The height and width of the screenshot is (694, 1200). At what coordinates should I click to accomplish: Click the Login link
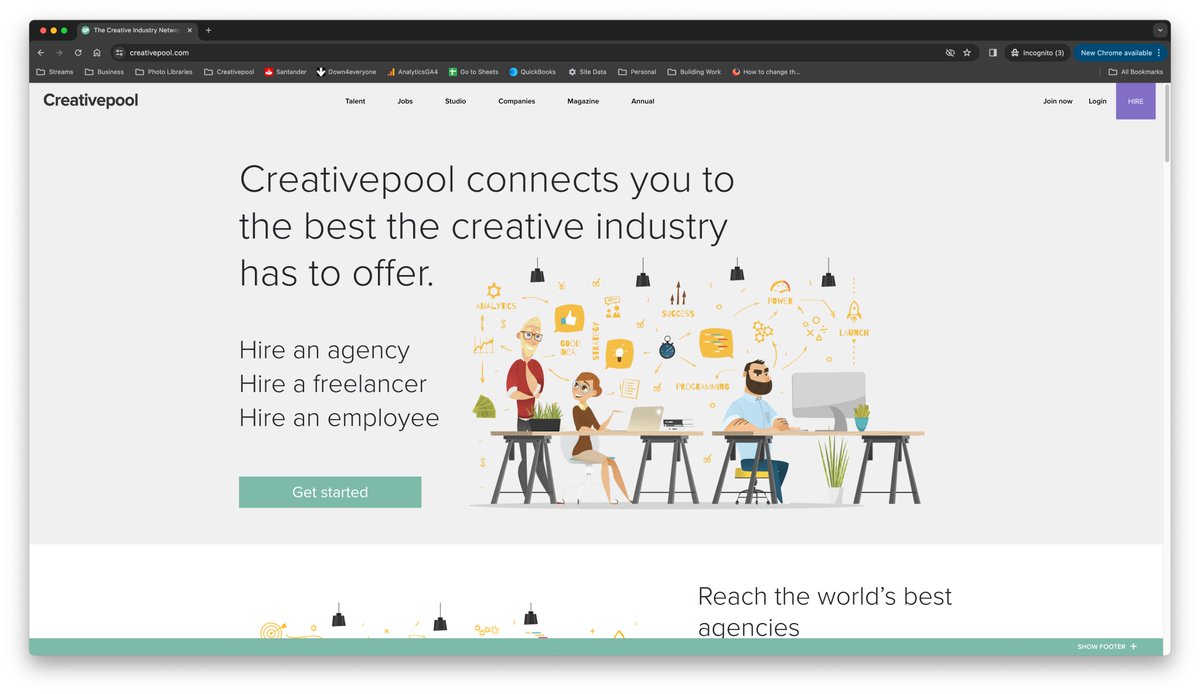1097,101
